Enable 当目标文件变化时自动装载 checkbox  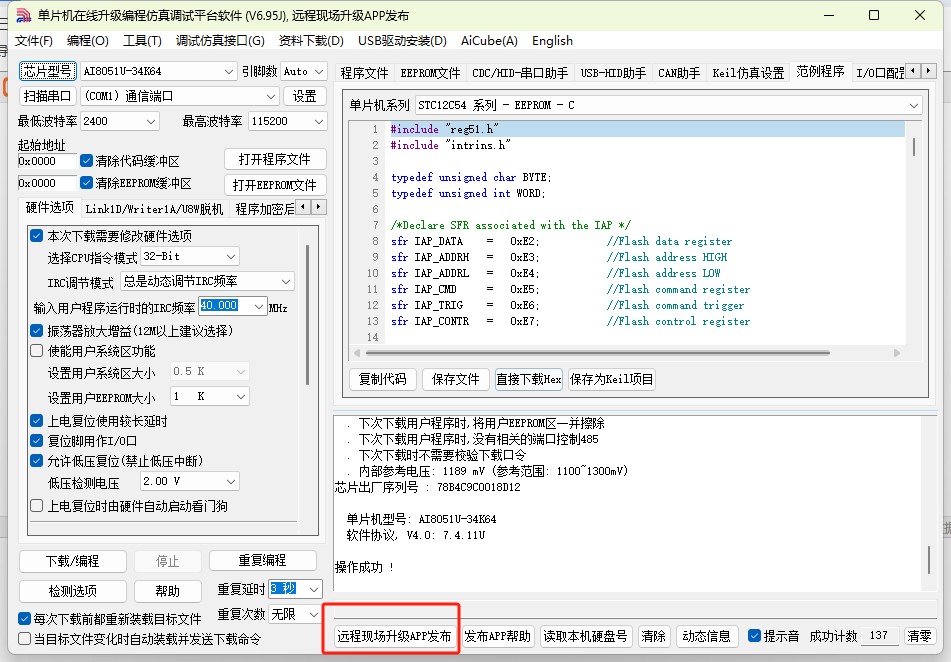click(x=24, y=638)
